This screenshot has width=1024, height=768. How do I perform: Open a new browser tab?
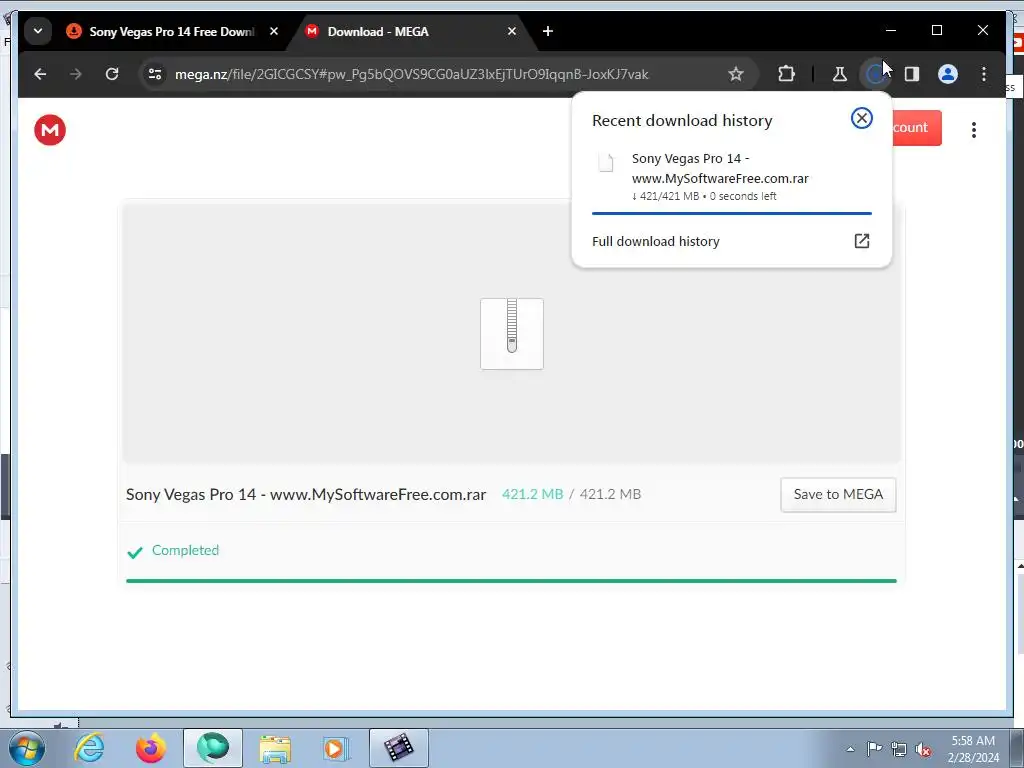pos(548,31)
